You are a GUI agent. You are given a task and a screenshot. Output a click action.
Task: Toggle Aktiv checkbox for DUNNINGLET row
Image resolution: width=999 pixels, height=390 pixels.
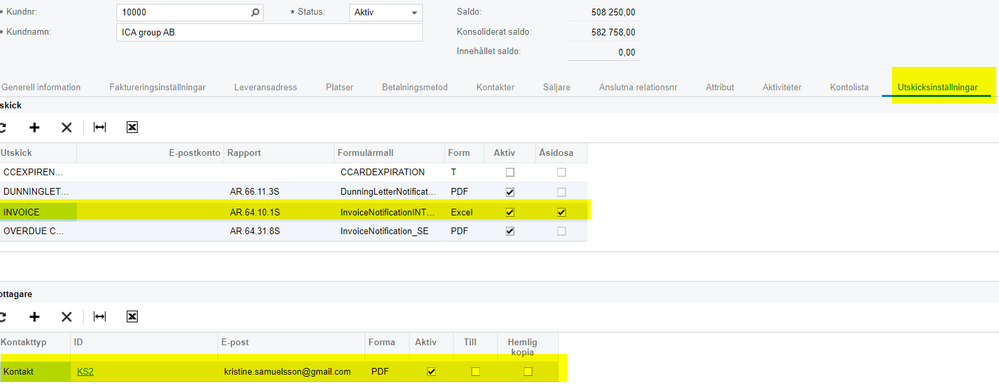click(x=510, y=192)
